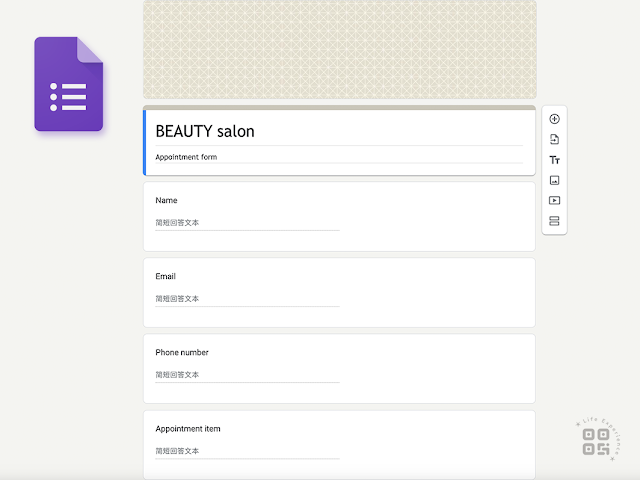Image resolution: width=640 pixels, height=480 pixels.
Task: Click the Import questions icon
Action: click(554, 139)
